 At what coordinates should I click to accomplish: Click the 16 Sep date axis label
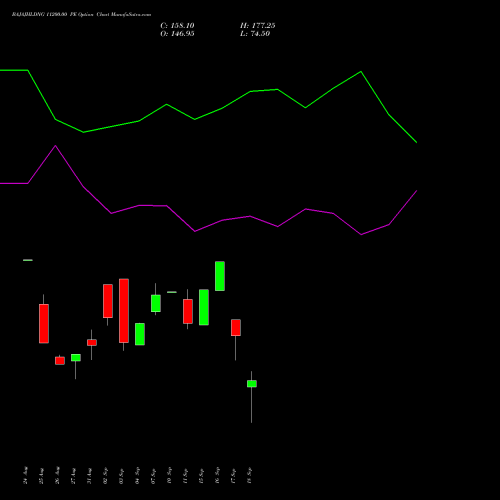[x=218, y=476]
